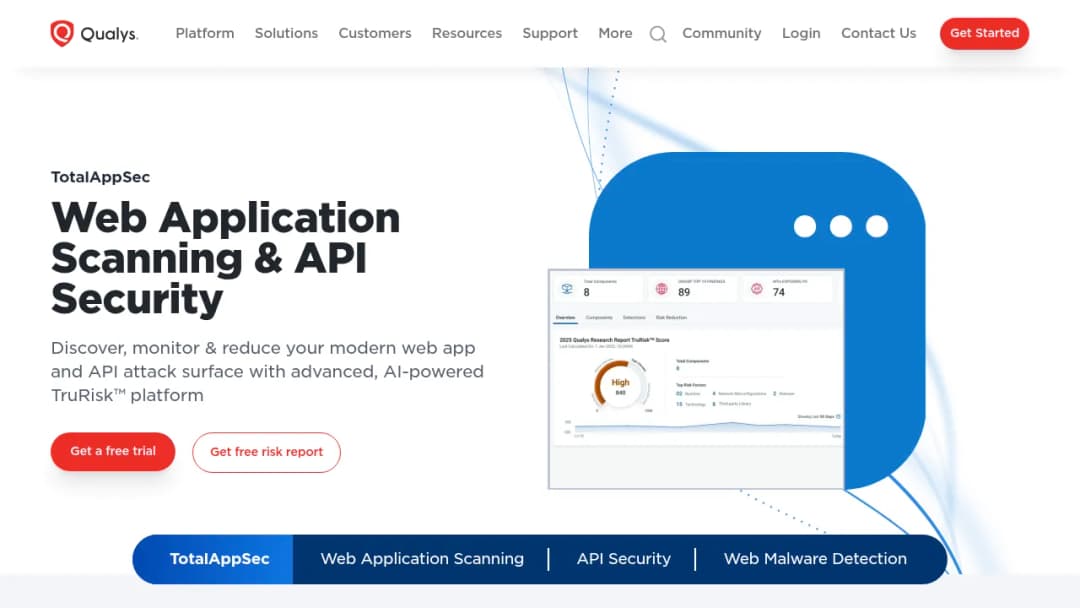The image size is (1080, 608).
Task: Switch to Web Malware Detection tab
Action: [x=815, y=559]
